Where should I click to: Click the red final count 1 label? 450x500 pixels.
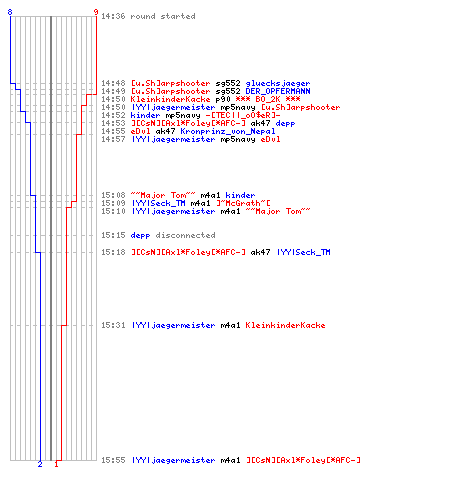(x=56, y=464)
